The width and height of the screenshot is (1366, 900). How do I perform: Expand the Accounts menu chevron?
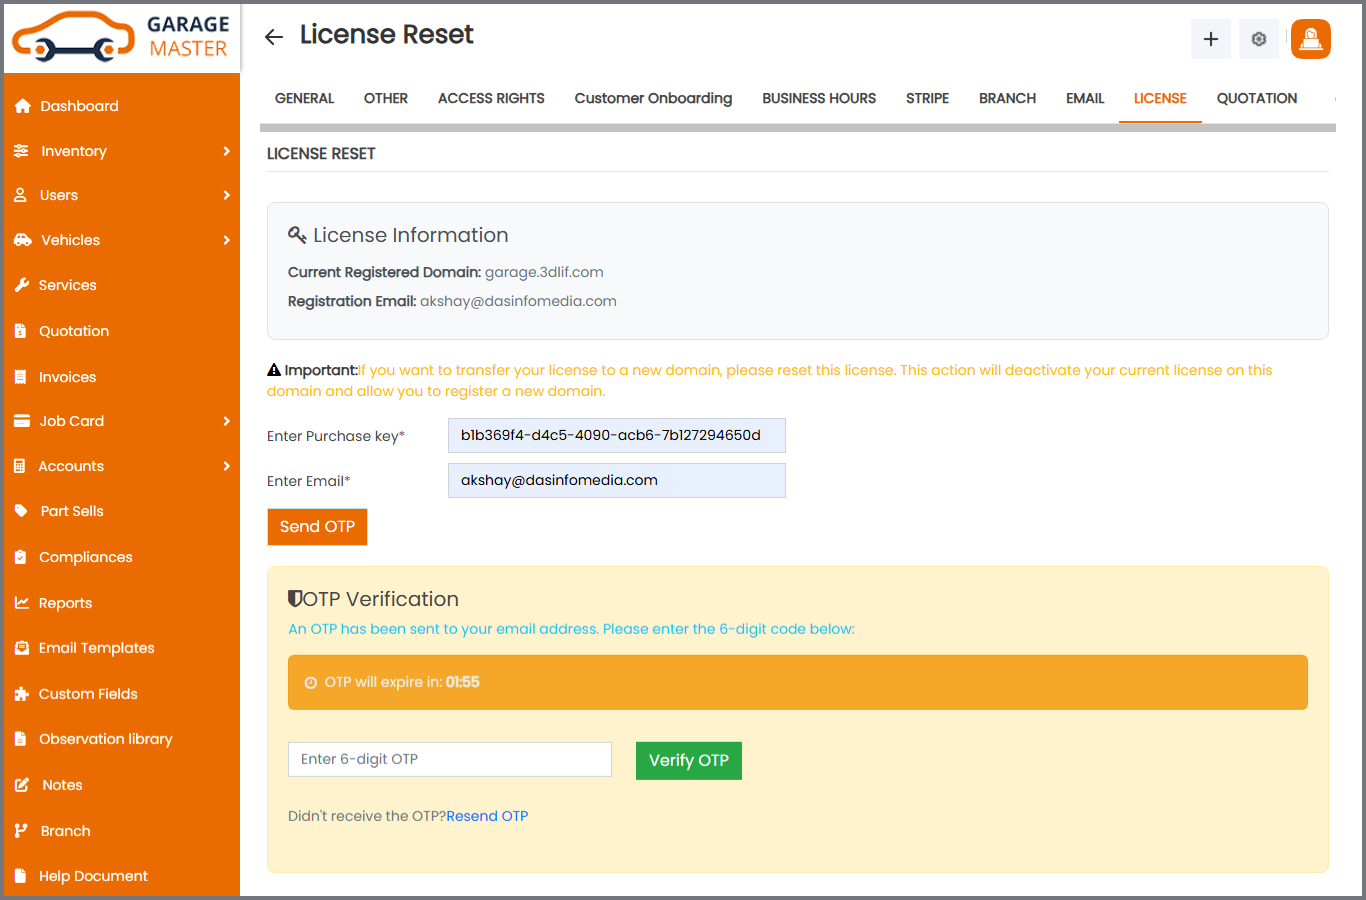(x=226, y=466)
